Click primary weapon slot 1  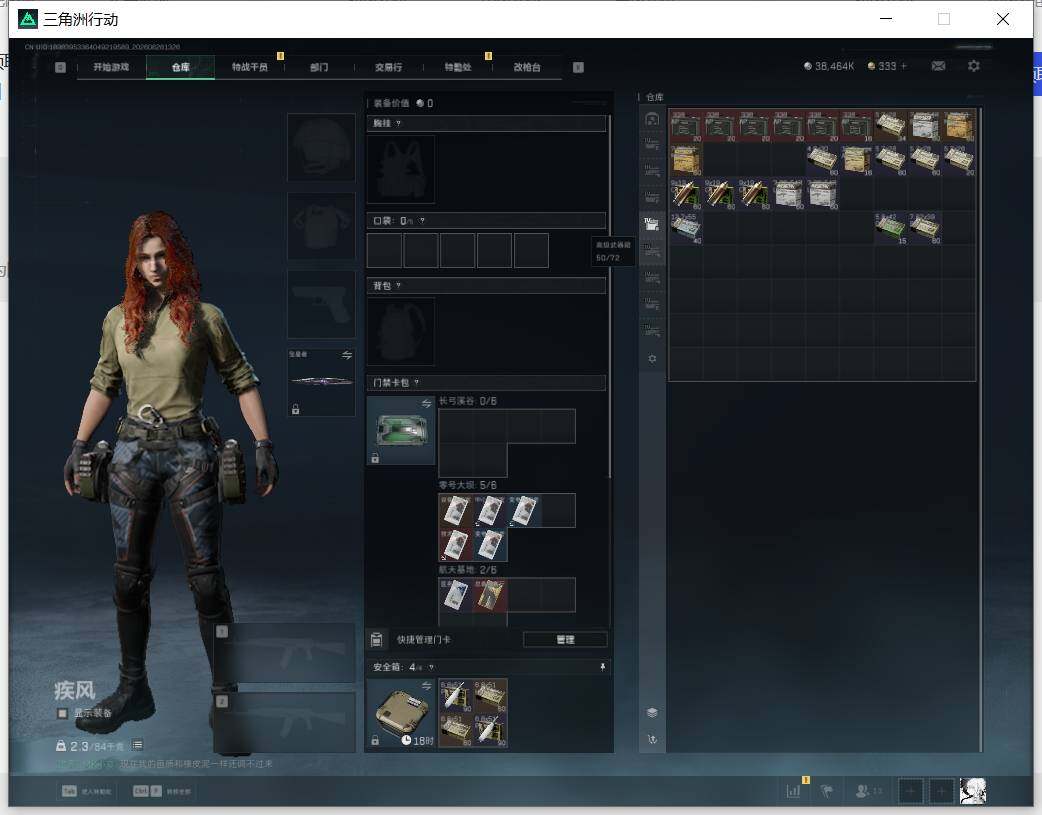click(x=285, y=653)
